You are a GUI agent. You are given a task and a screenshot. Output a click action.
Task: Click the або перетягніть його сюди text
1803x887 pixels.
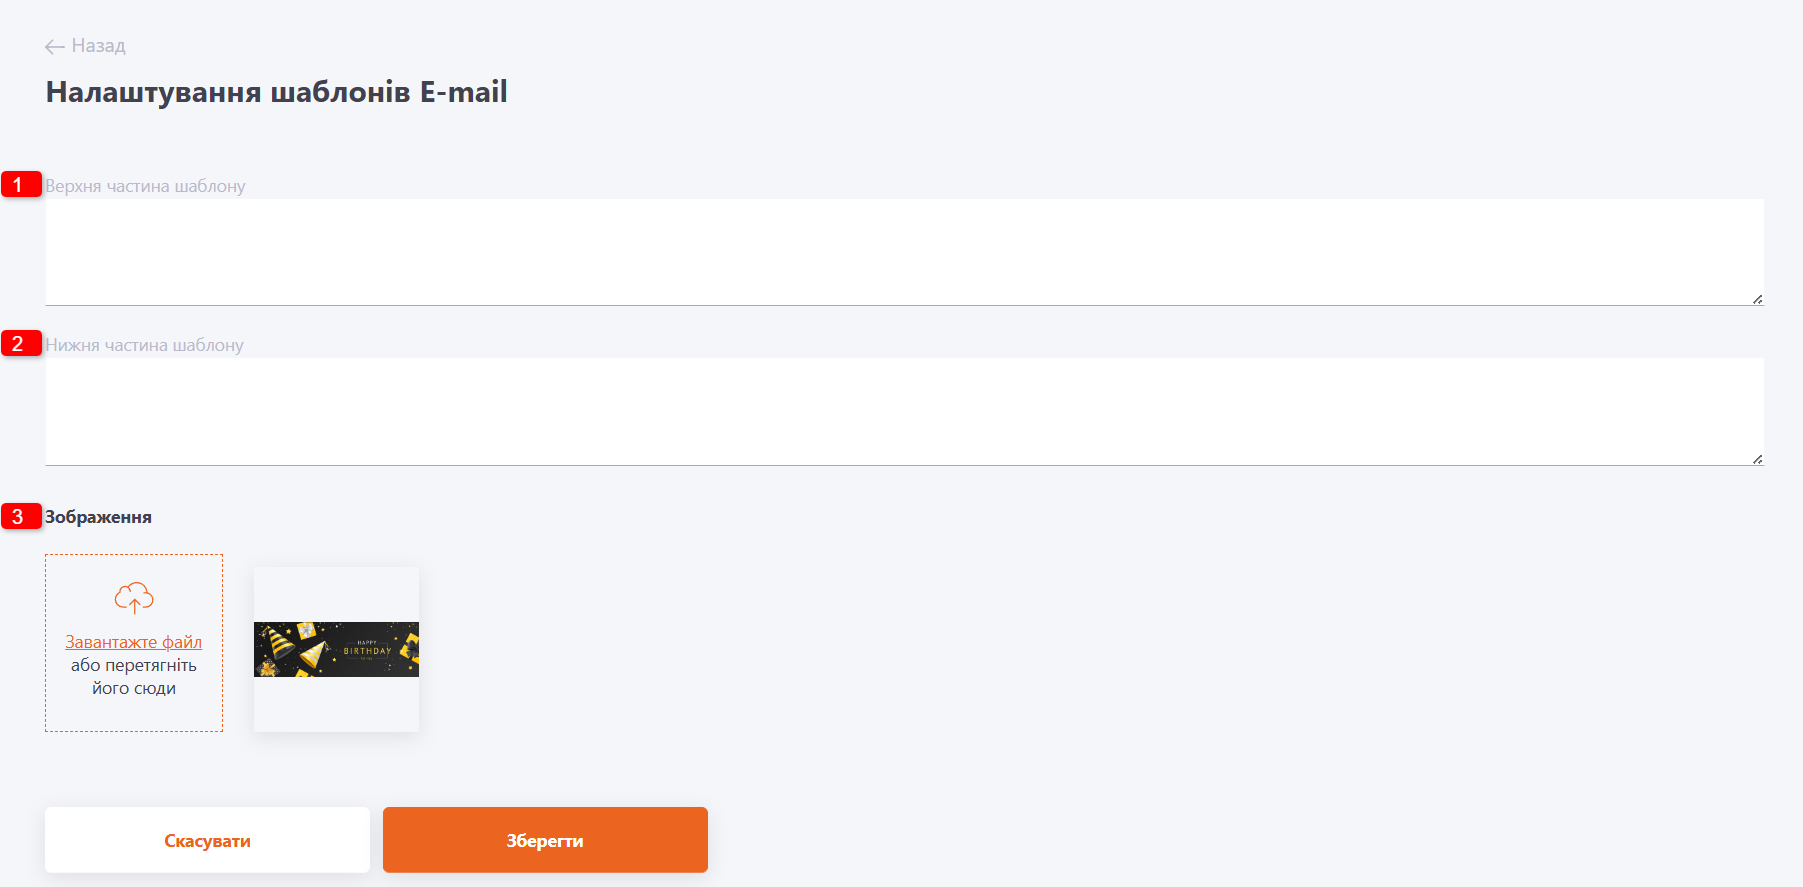point(134,677)
